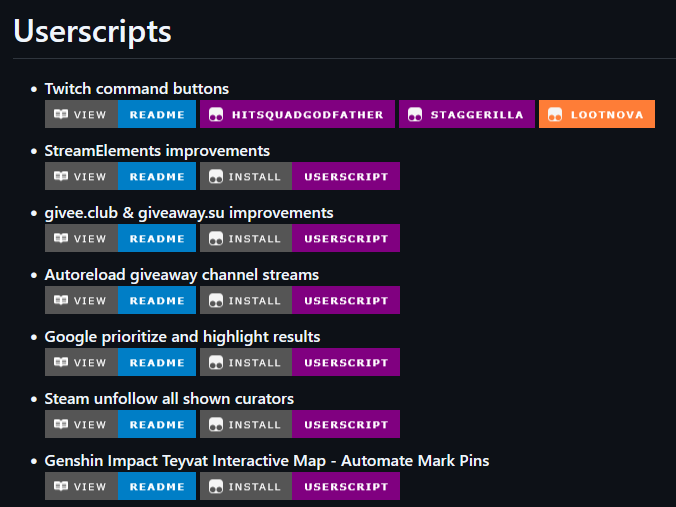Open View Readme badge under Twitch command buttons

(x=120, y=114)
